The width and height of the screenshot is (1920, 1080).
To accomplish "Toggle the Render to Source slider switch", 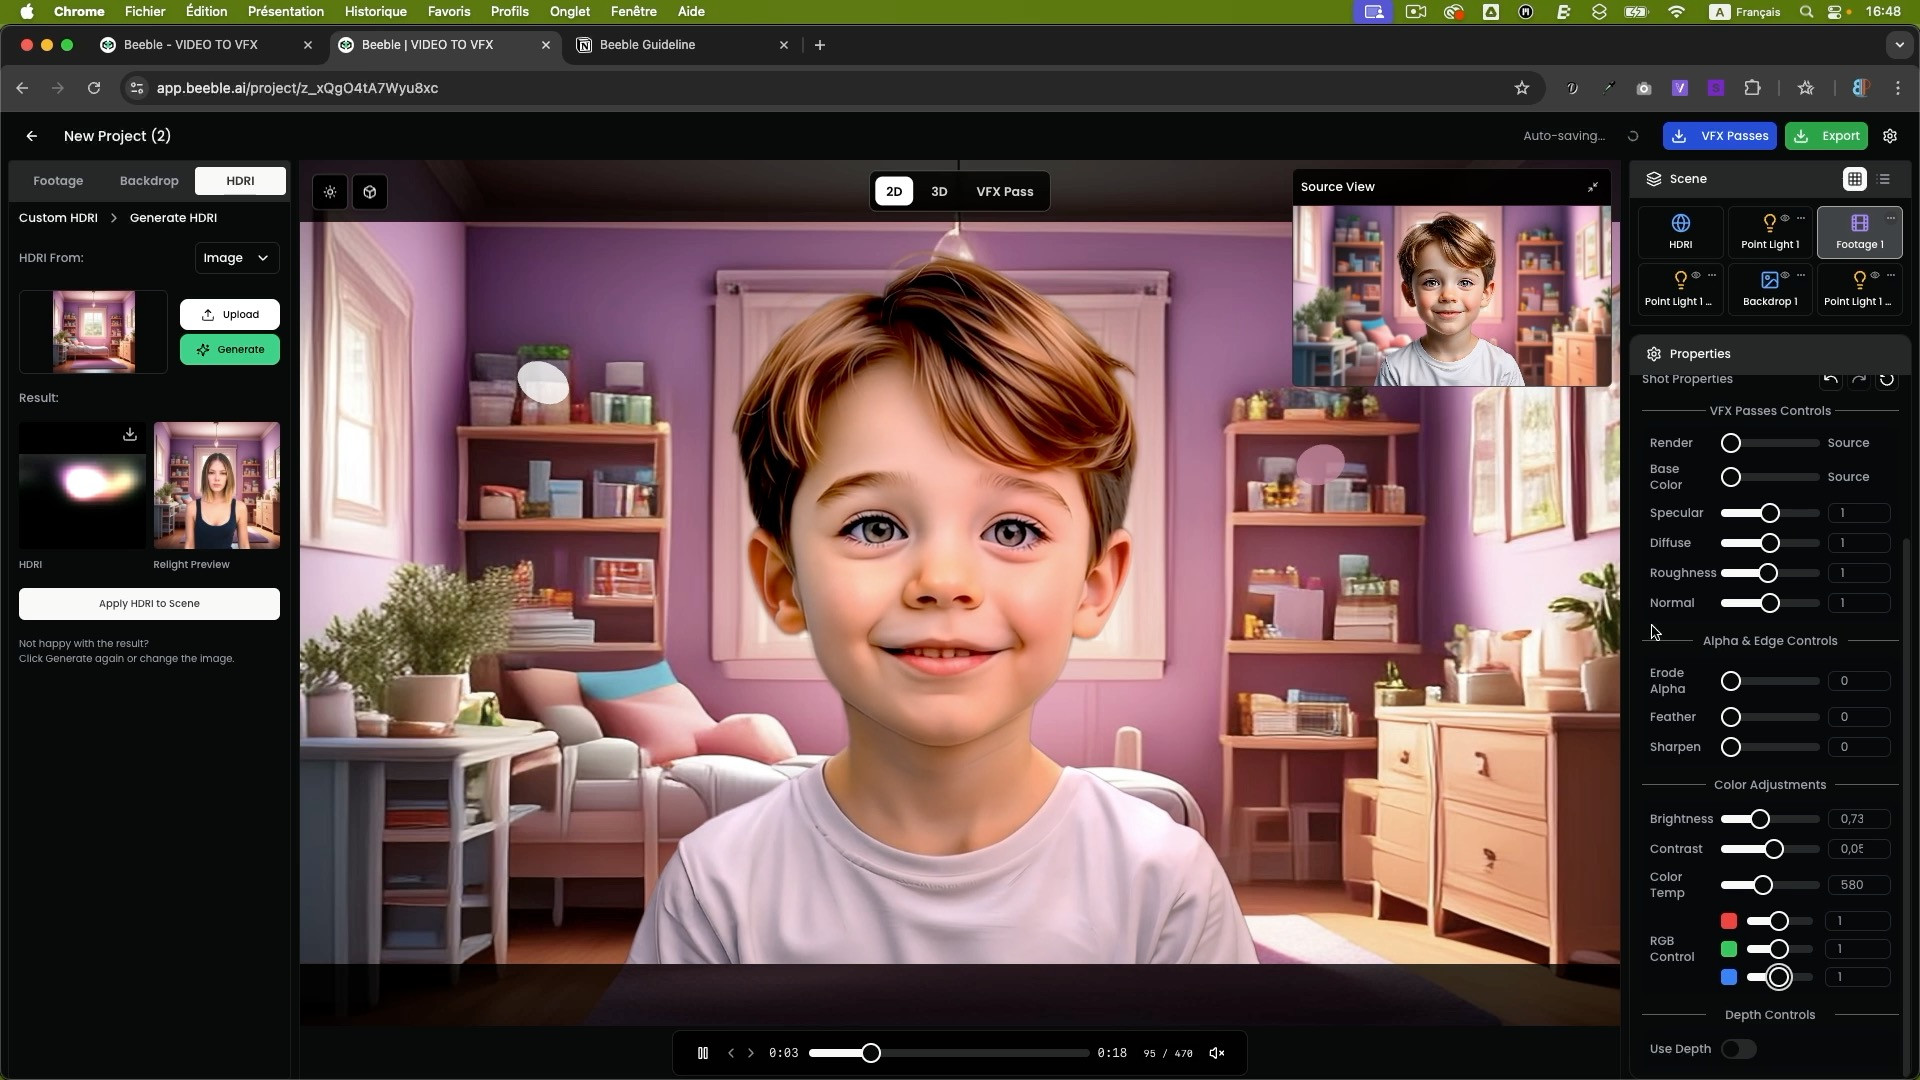I will pos(1731,443).
